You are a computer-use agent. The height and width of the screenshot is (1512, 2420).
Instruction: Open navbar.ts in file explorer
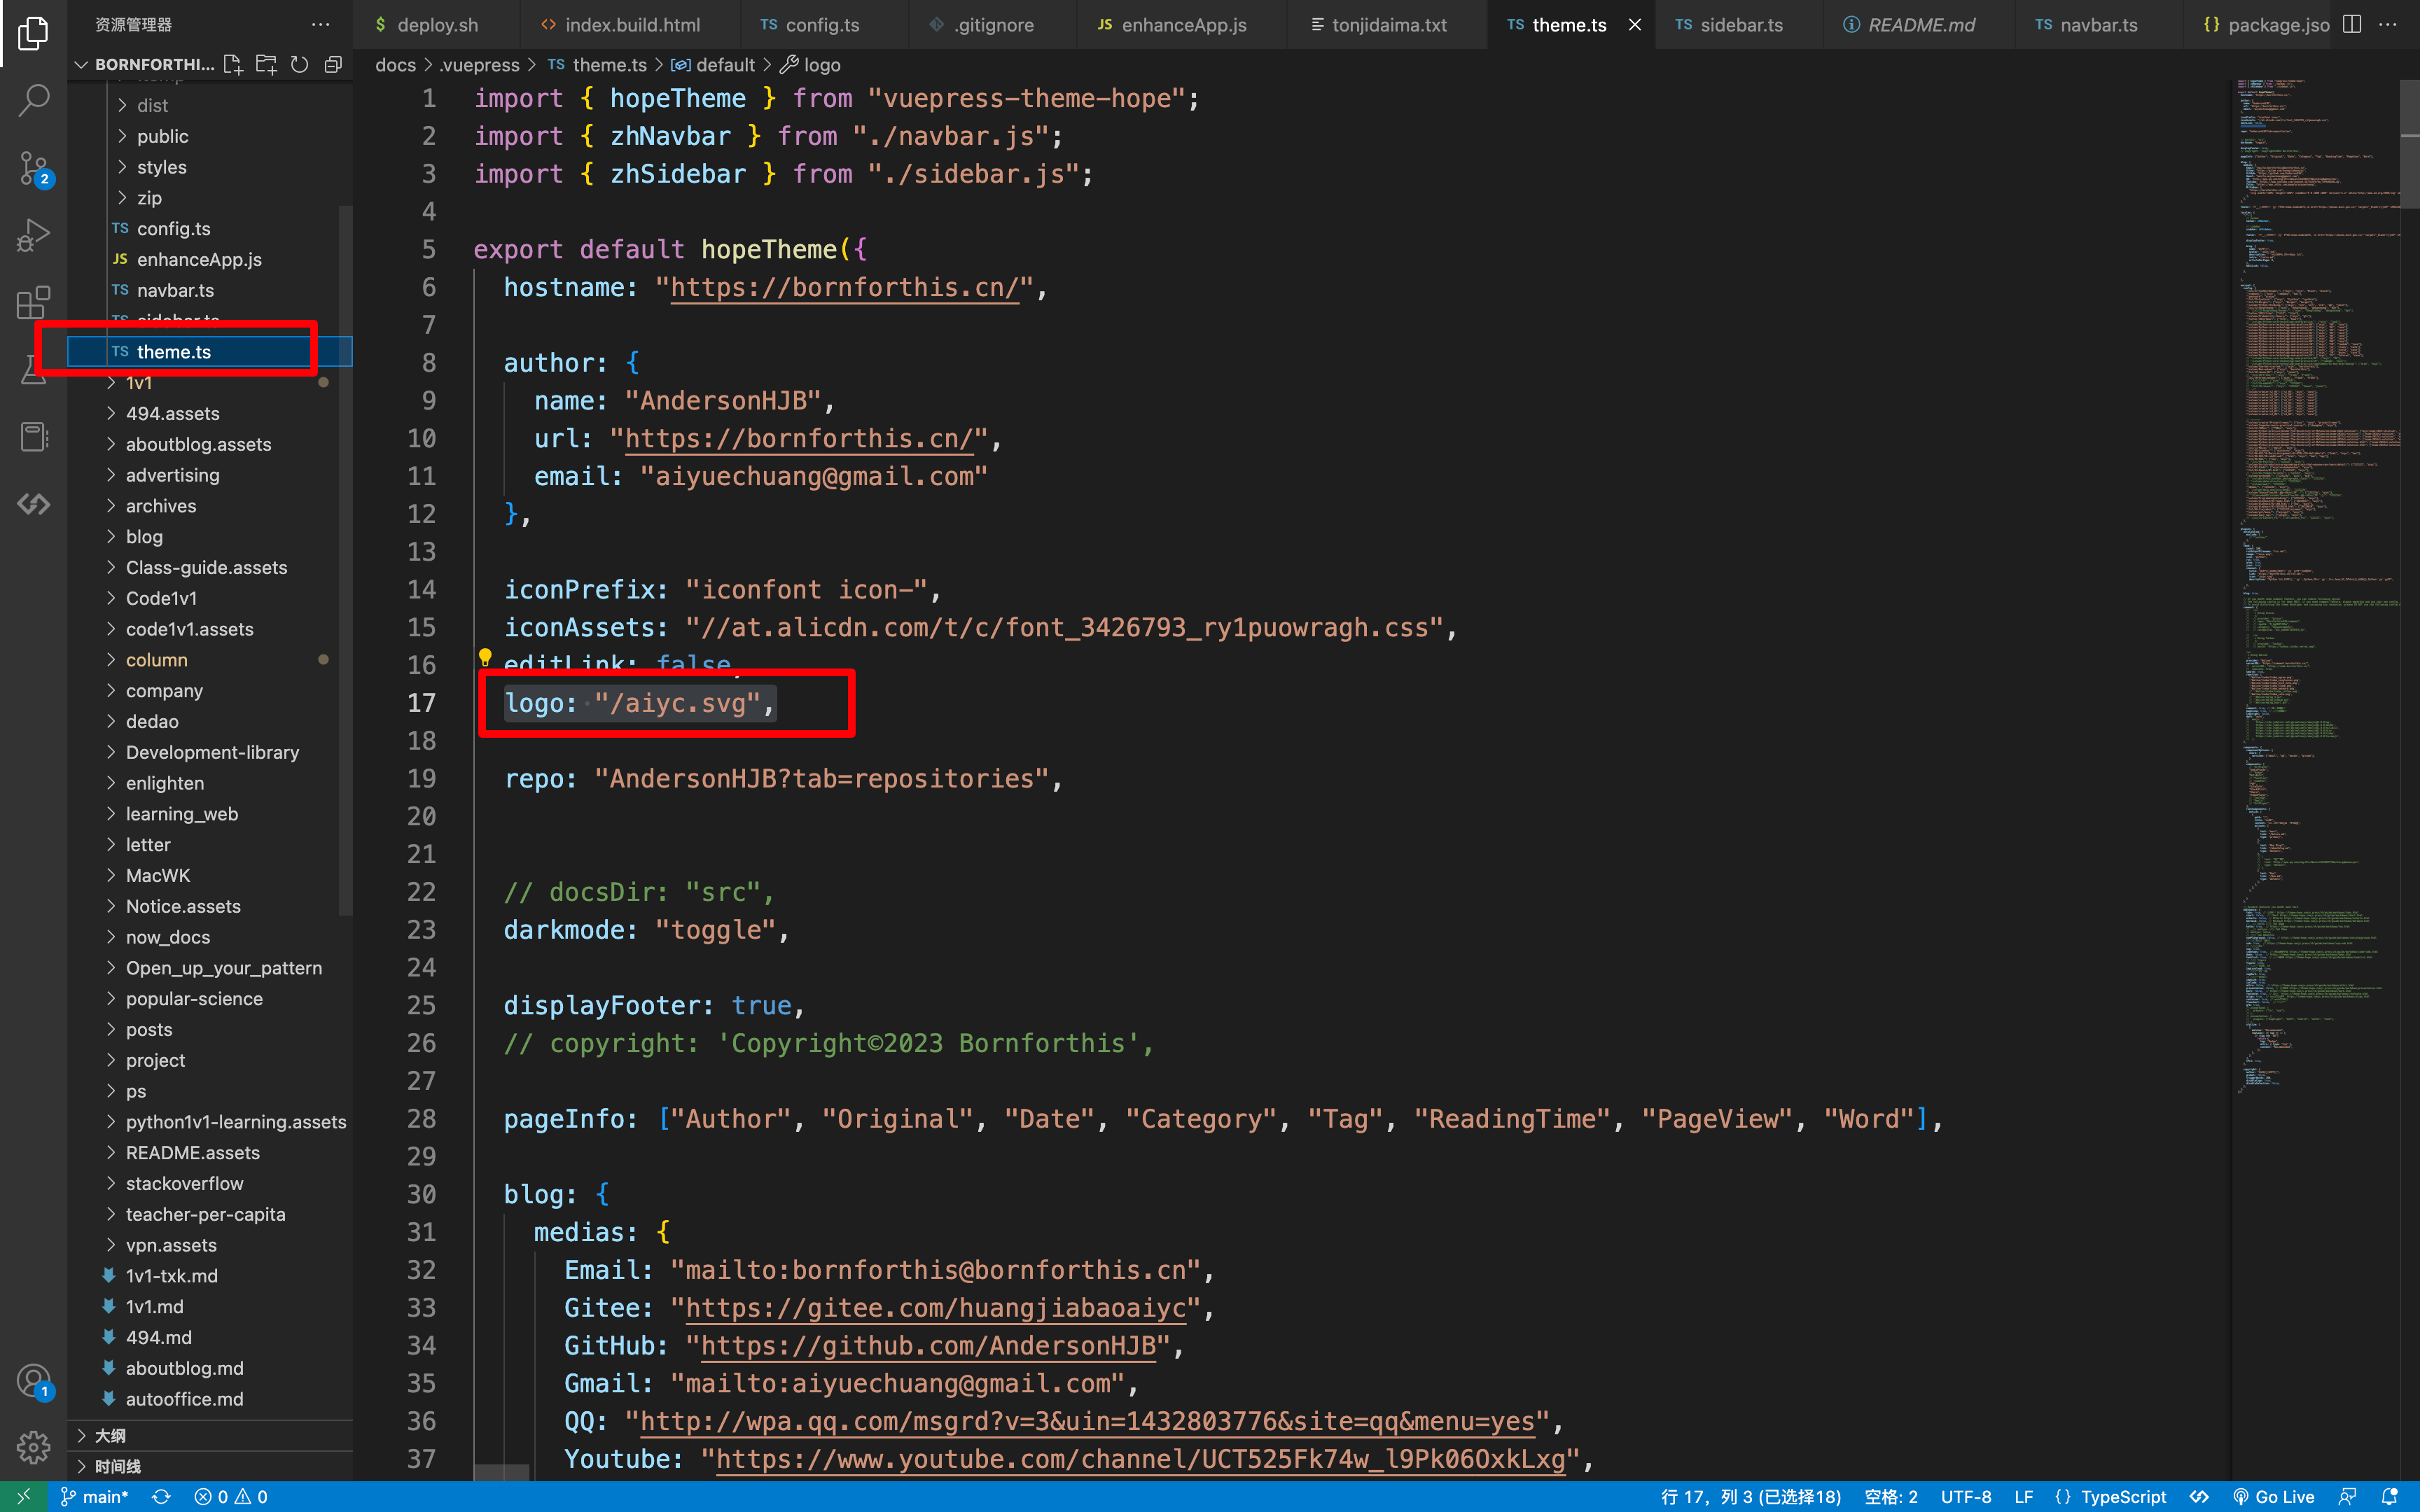(x=210, y=290)
